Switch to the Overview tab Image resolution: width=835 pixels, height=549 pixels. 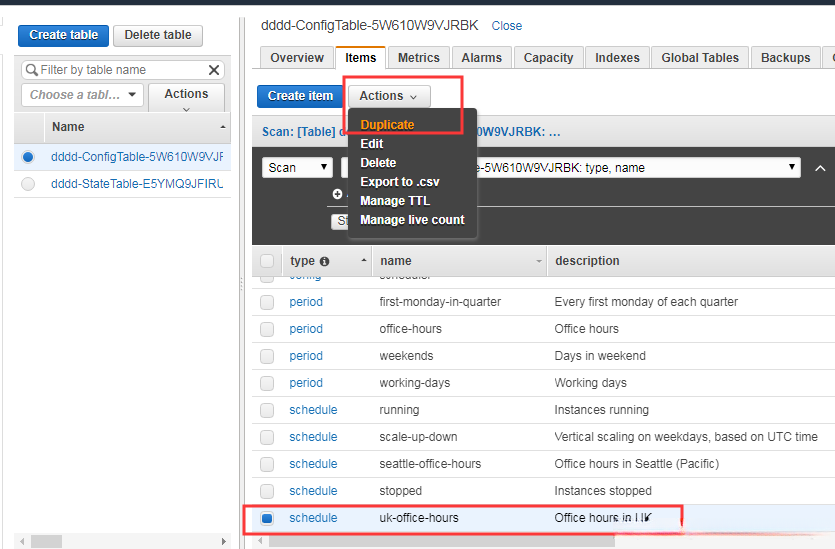[297, 58]
